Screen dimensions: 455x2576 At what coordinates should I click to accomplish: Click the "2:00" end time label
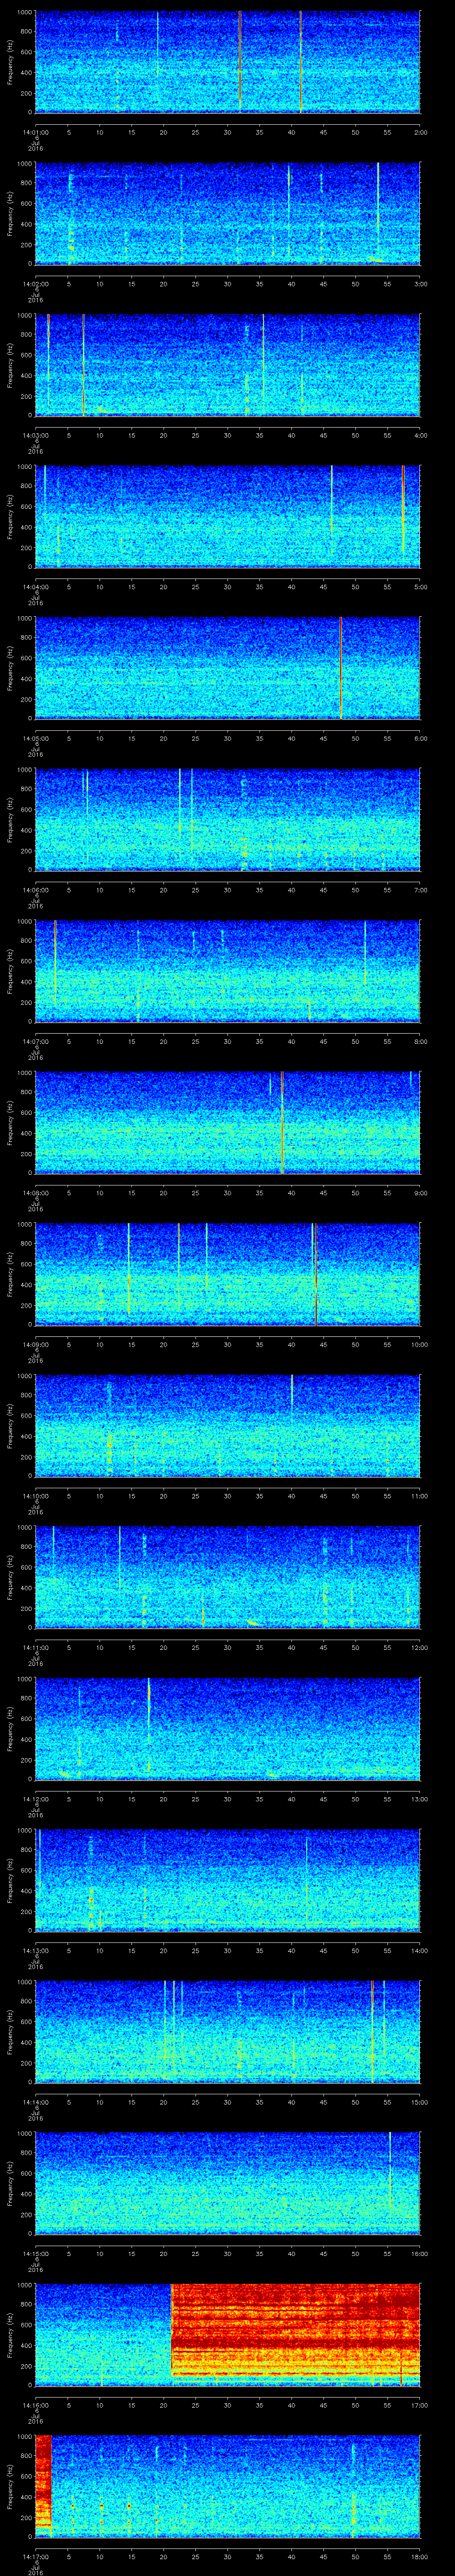point(420,131)
